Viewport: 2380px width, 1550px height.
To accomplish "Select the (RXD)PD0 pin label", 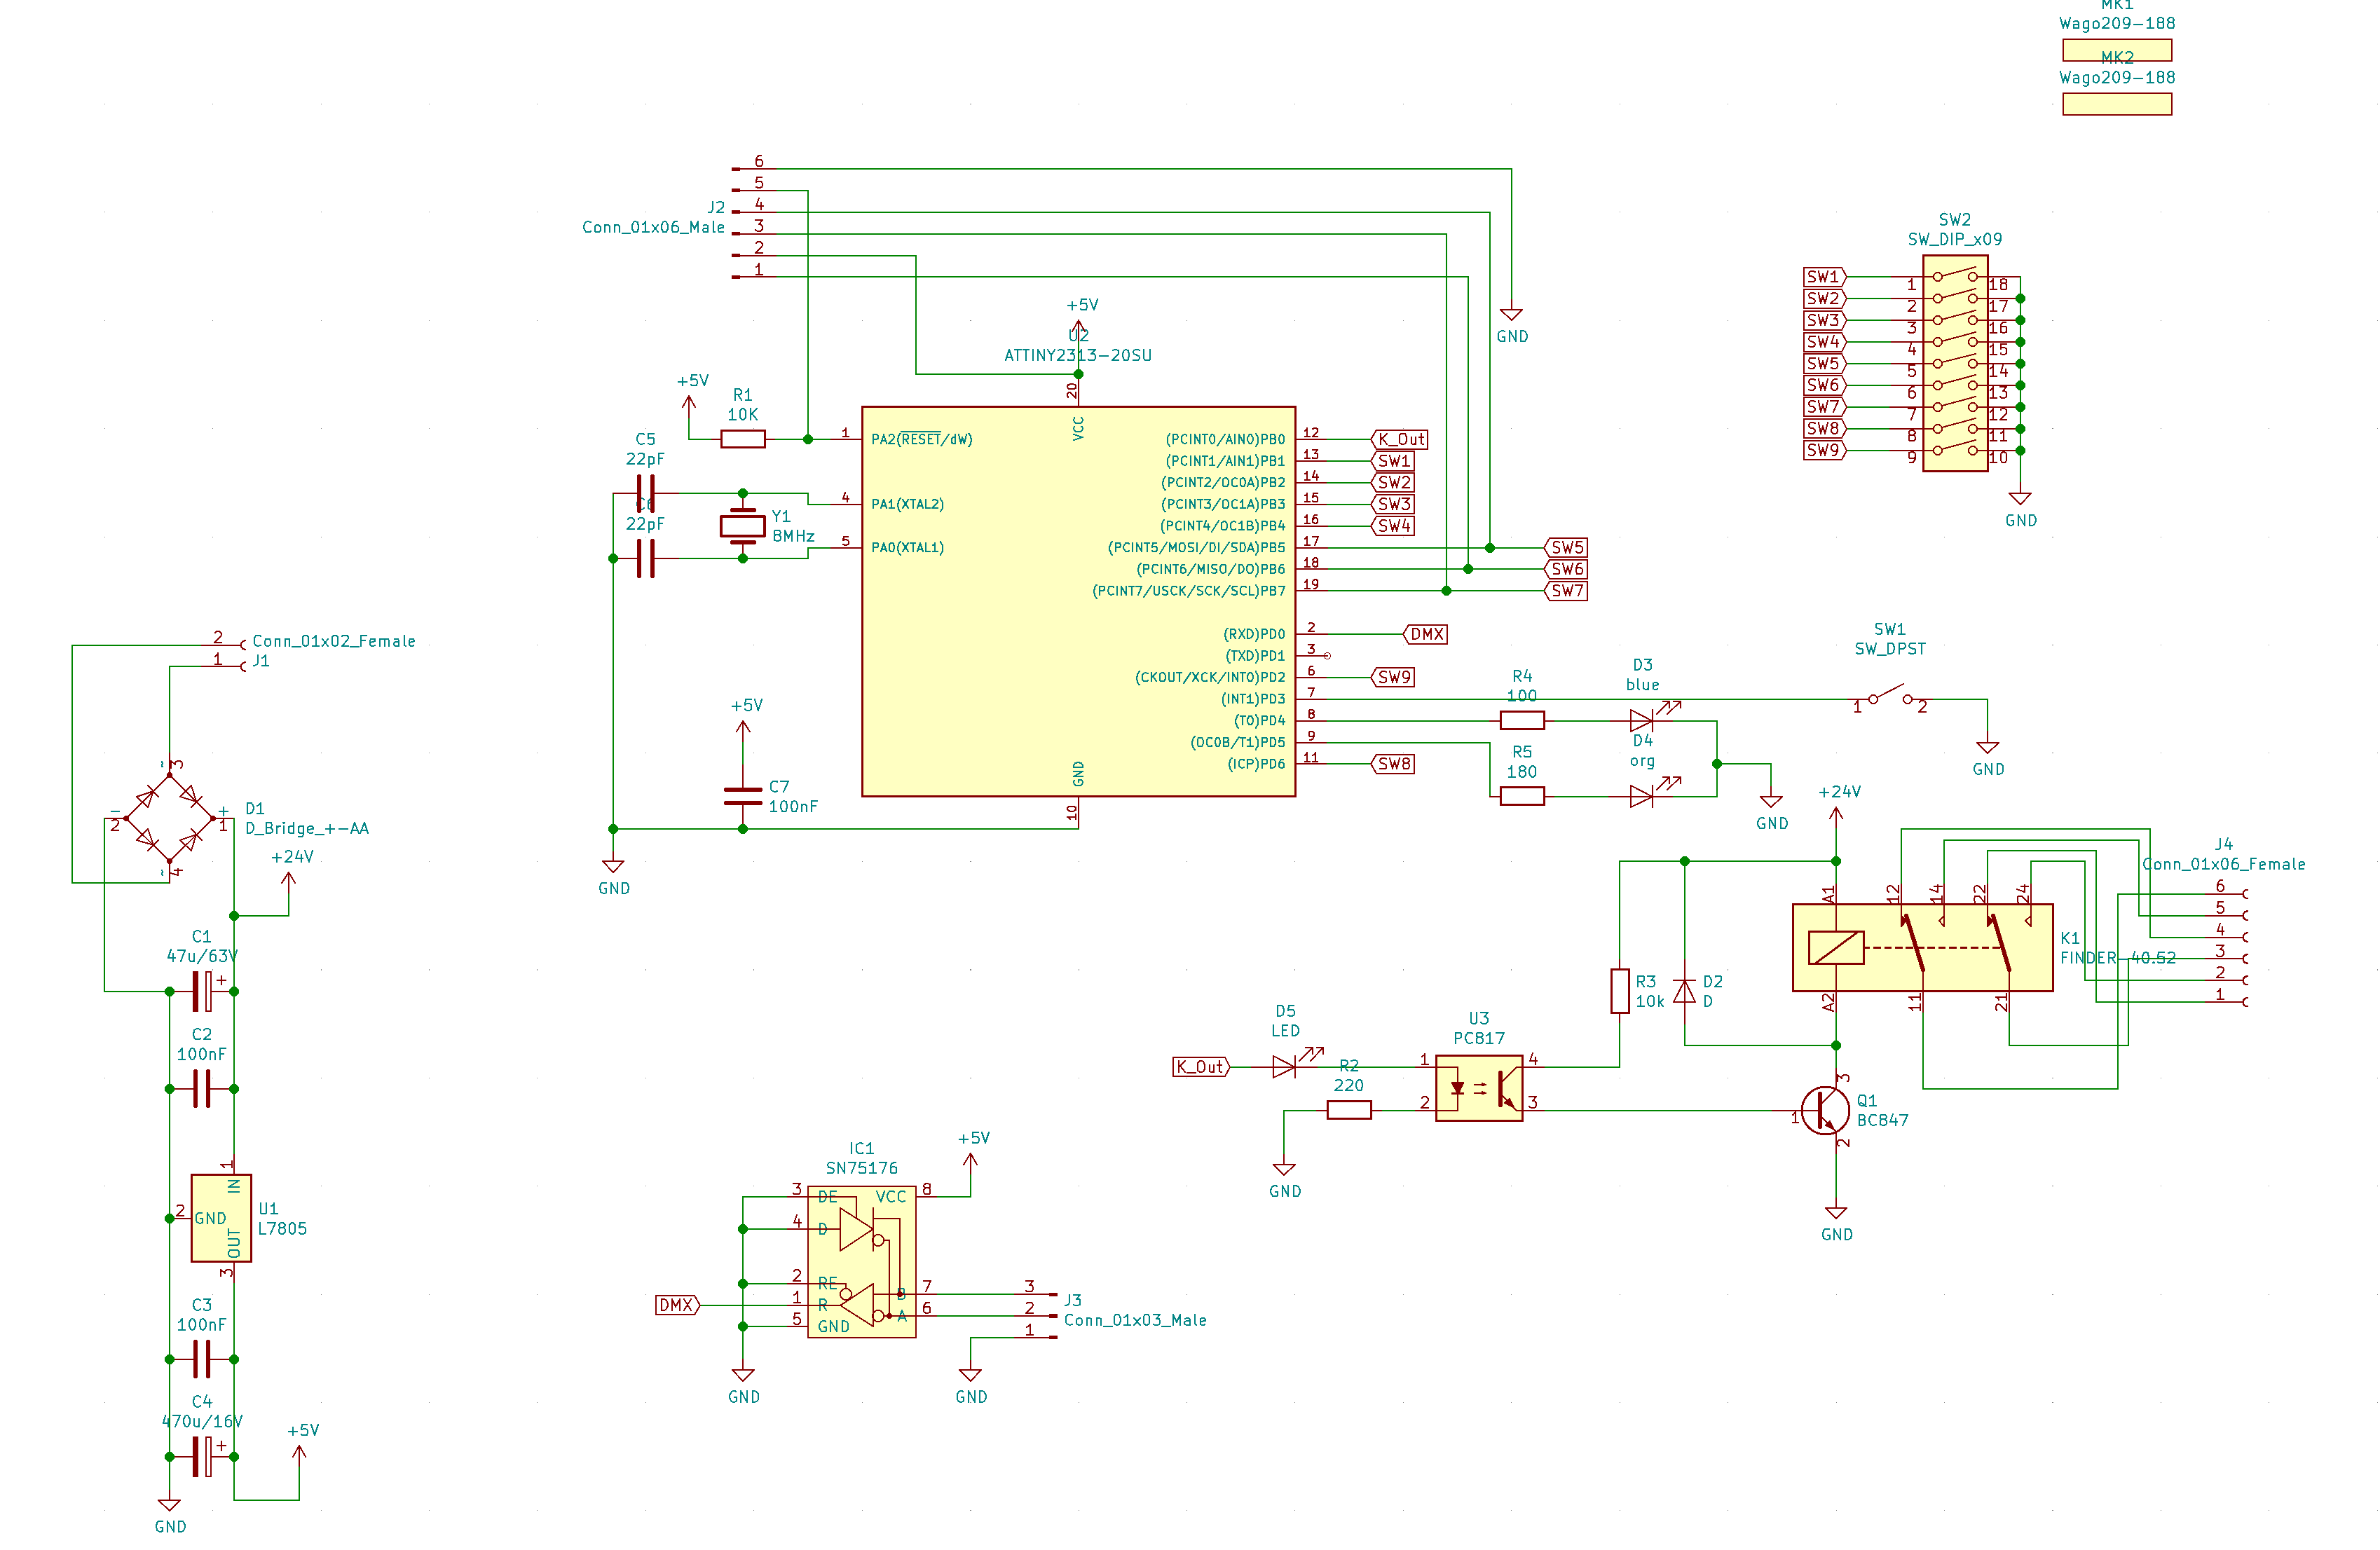I will (x=1254, y=634).
